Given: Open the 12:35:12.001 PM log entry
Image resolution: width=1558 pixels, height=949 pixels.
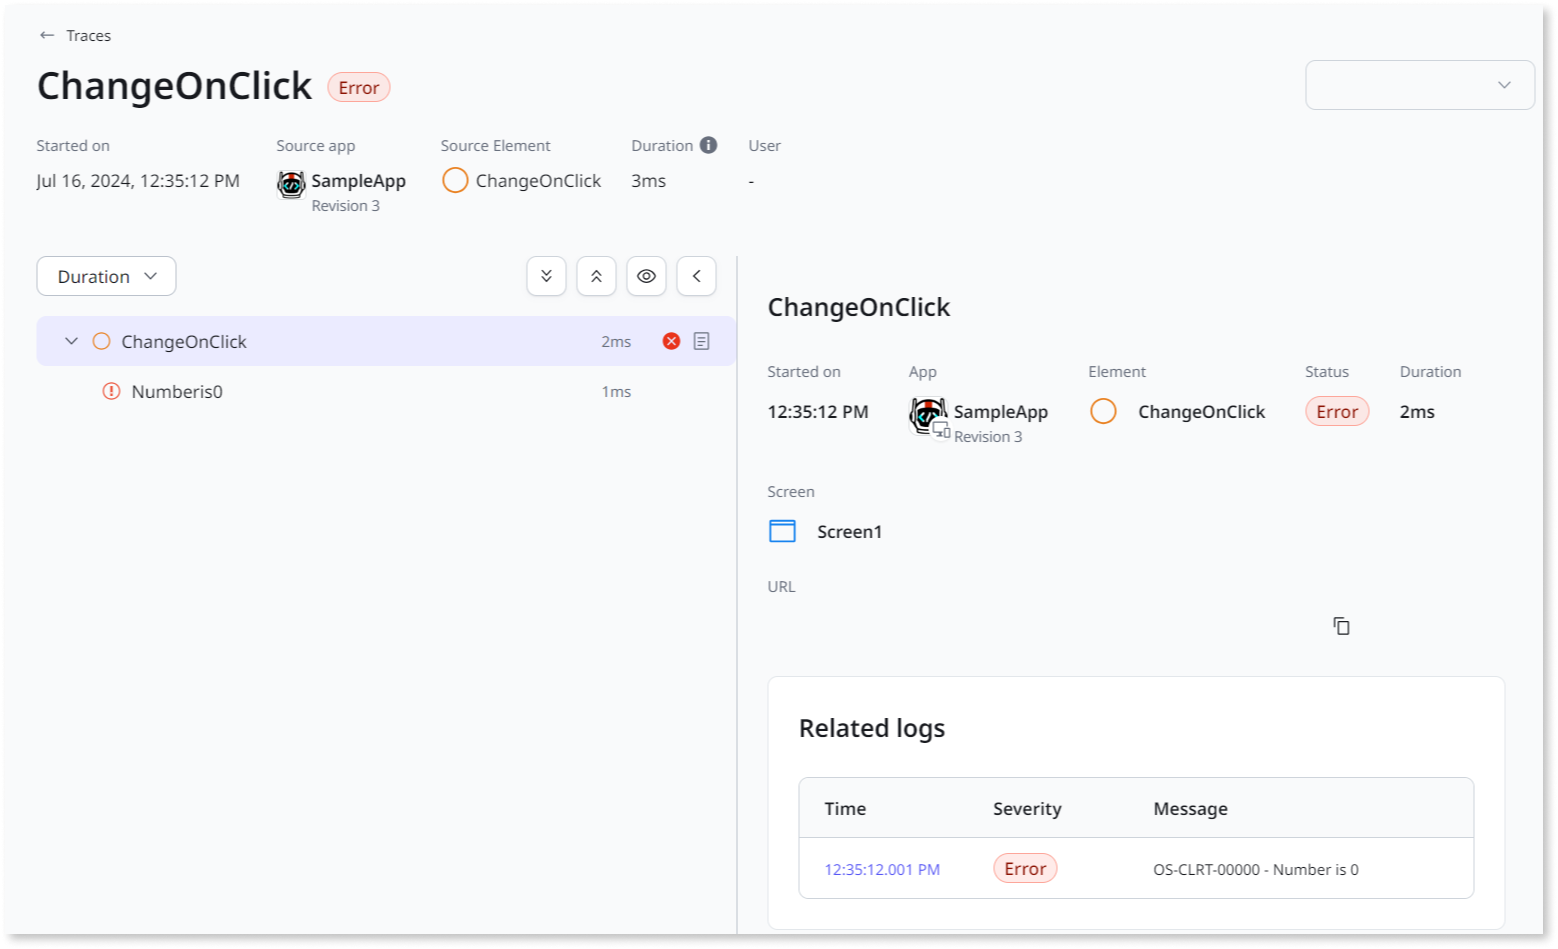Looking at the screenshot, I should click(x=881, y=869).
